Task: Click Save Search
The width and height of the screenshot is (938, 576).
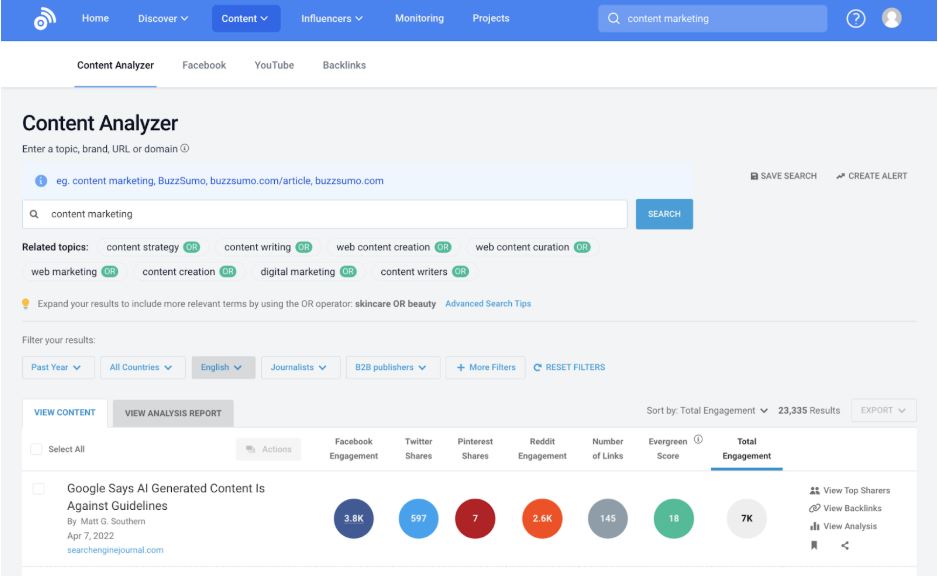Action: [x=783, y=176]
